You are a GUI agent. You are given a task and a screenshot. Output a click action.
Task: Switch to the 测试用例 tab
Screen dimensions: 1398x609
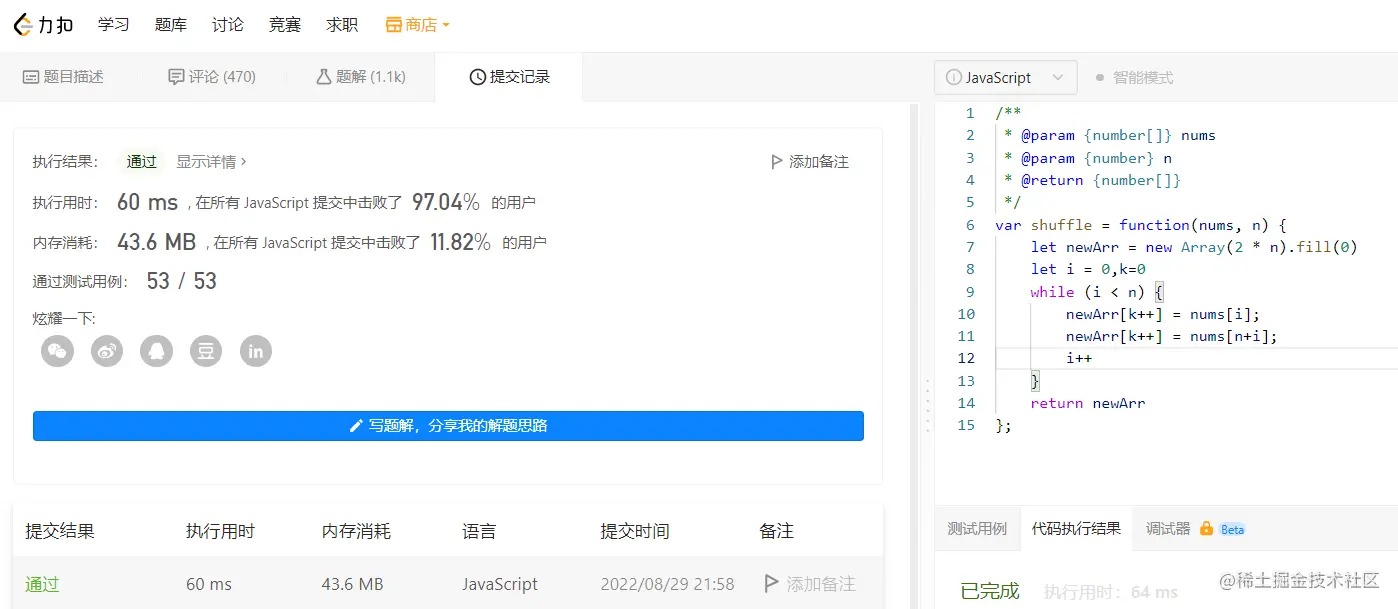point(977,529)
